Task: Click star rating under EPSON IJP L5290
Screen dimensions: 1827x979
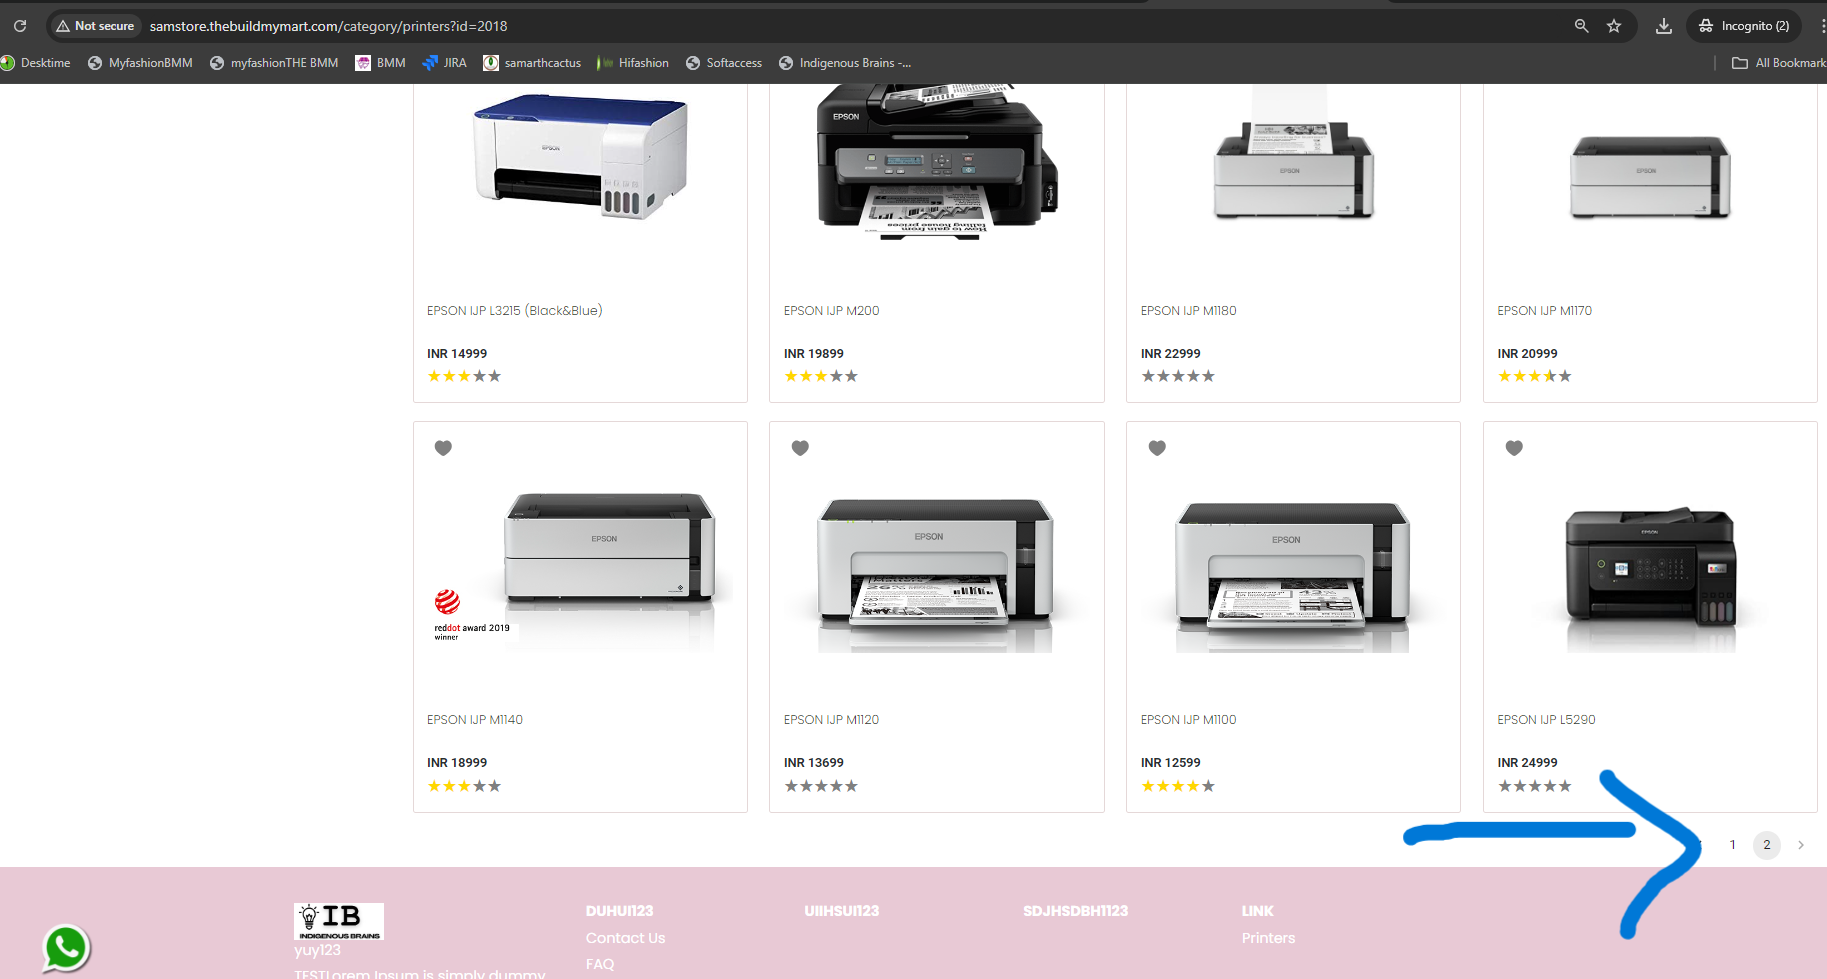Action: point(1535,786)
